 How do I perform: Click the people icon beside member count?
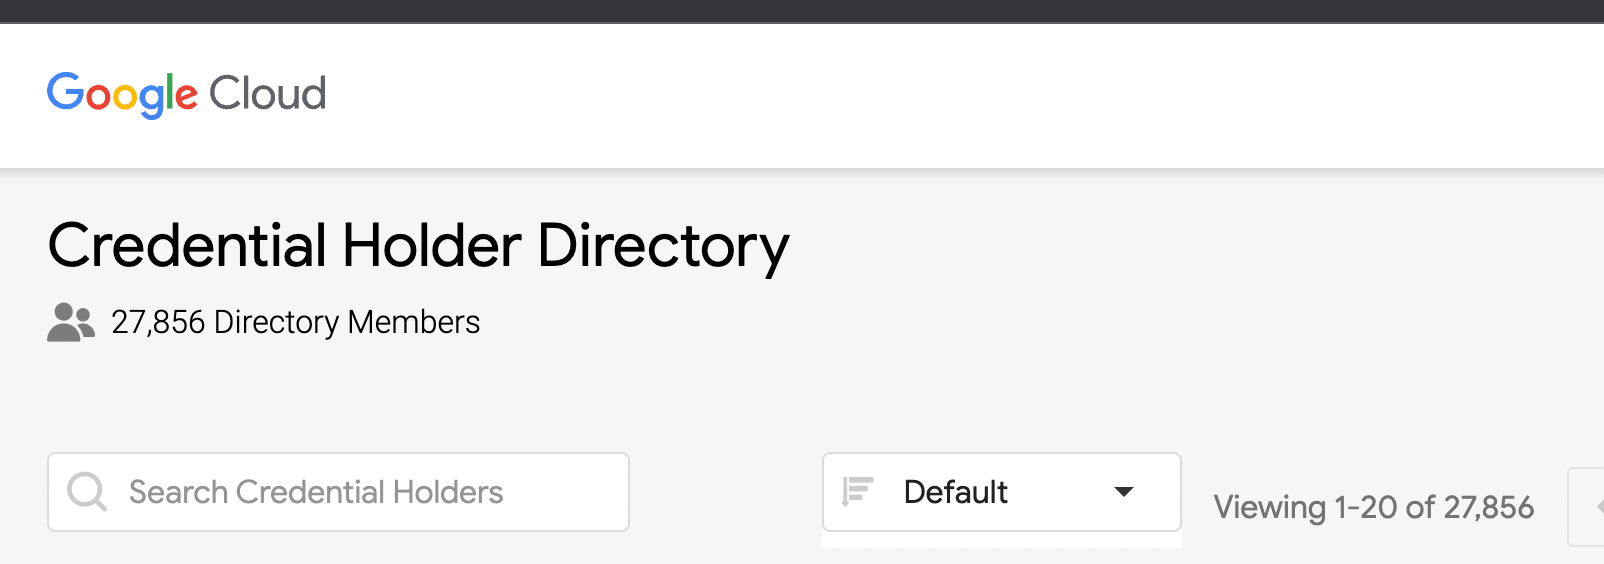click(x=71, y=322)
